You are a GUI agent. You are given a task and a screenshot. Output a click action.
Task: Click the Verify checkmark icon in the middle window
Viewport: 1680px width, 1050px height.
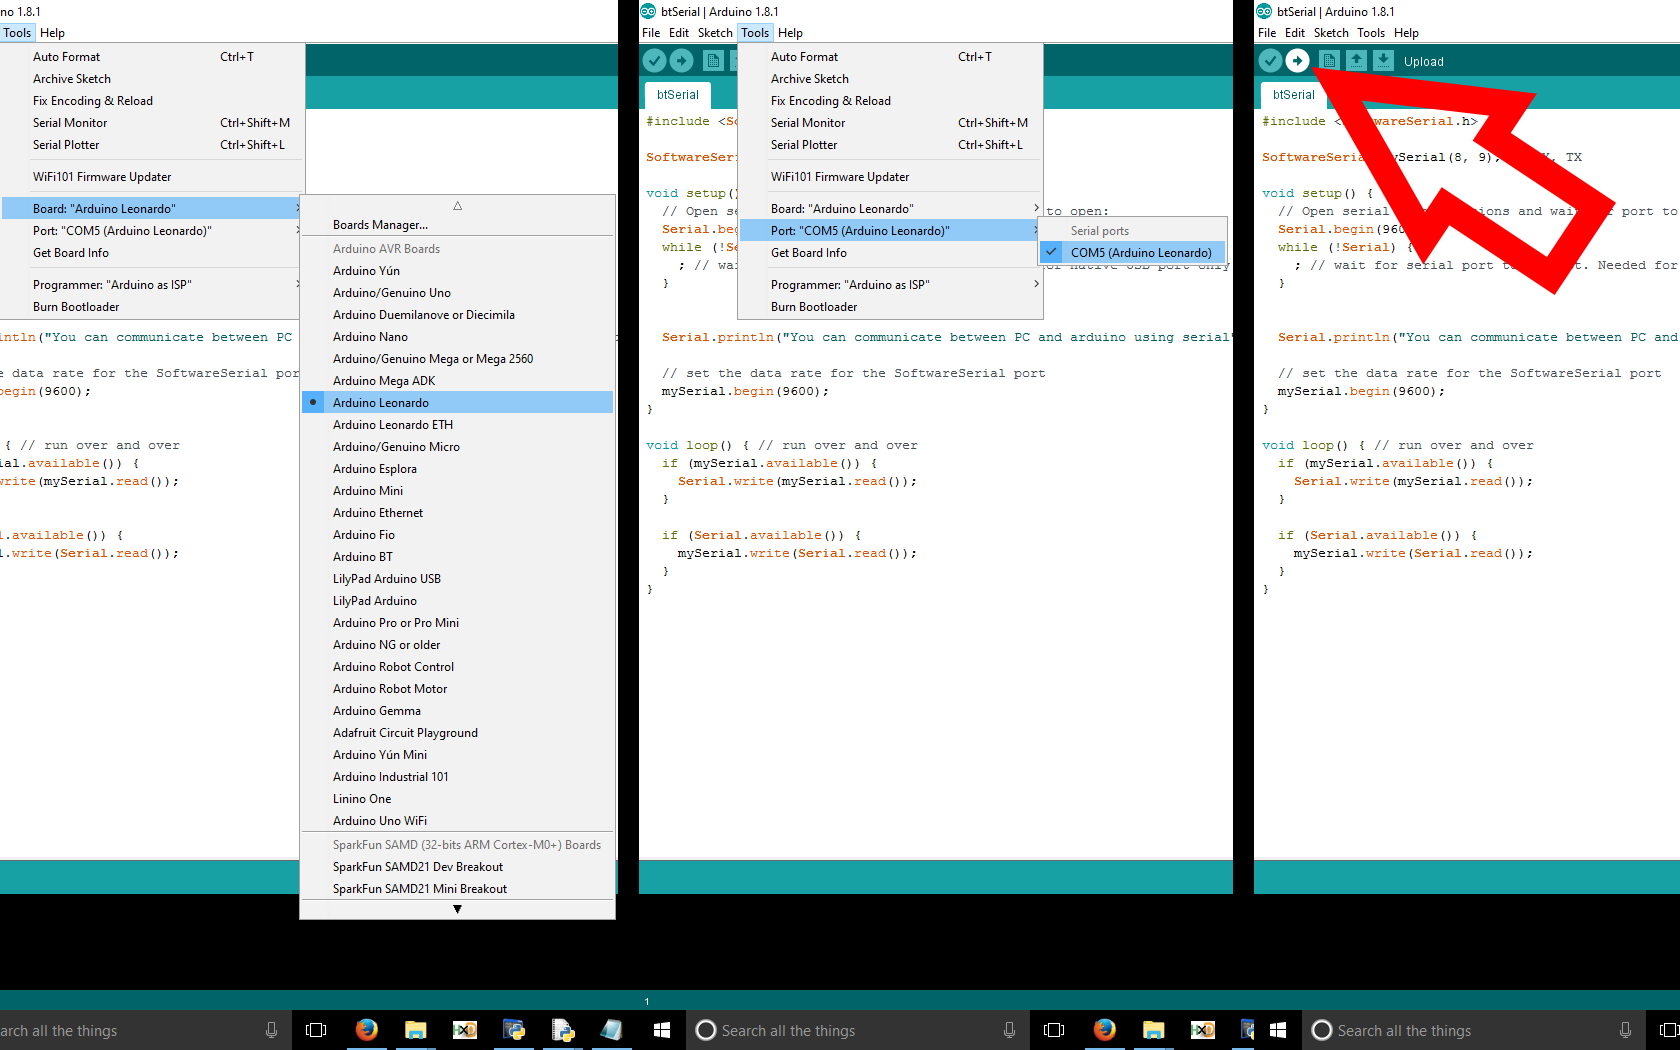[654, 61]
